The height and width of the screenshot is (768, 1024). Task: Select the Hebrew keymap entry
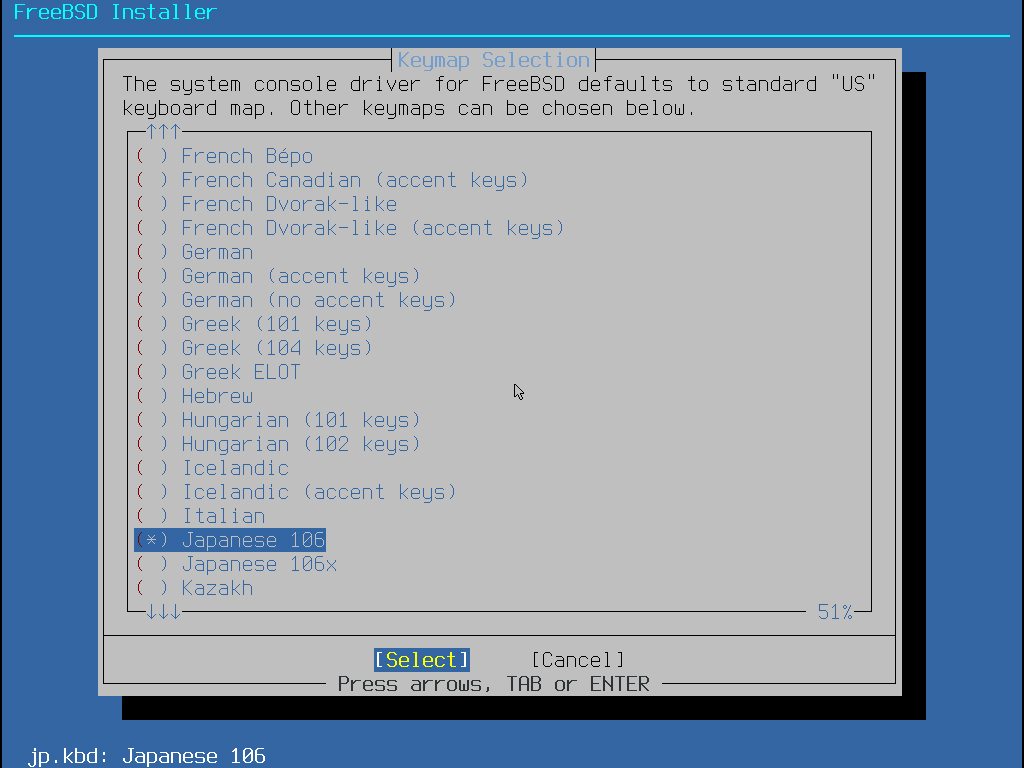(x=195, y=396)
